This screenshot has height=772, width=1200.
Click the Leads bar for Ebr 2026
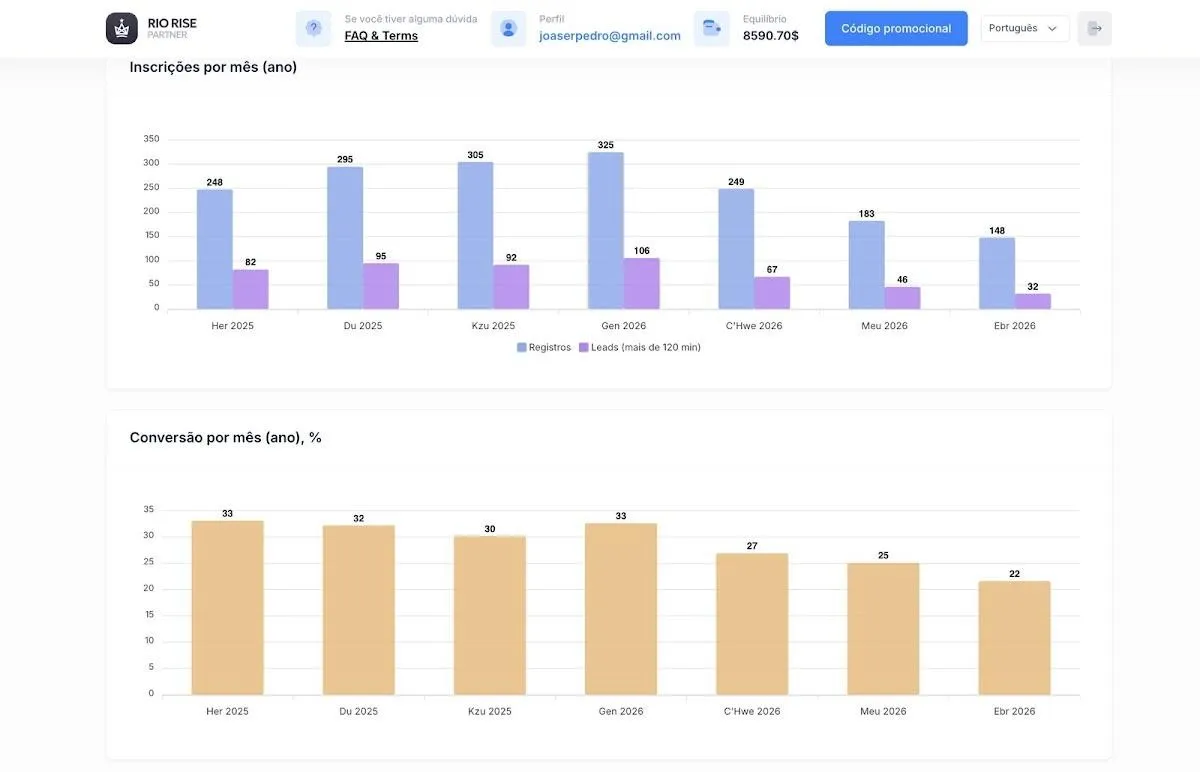click(1033, 301)
